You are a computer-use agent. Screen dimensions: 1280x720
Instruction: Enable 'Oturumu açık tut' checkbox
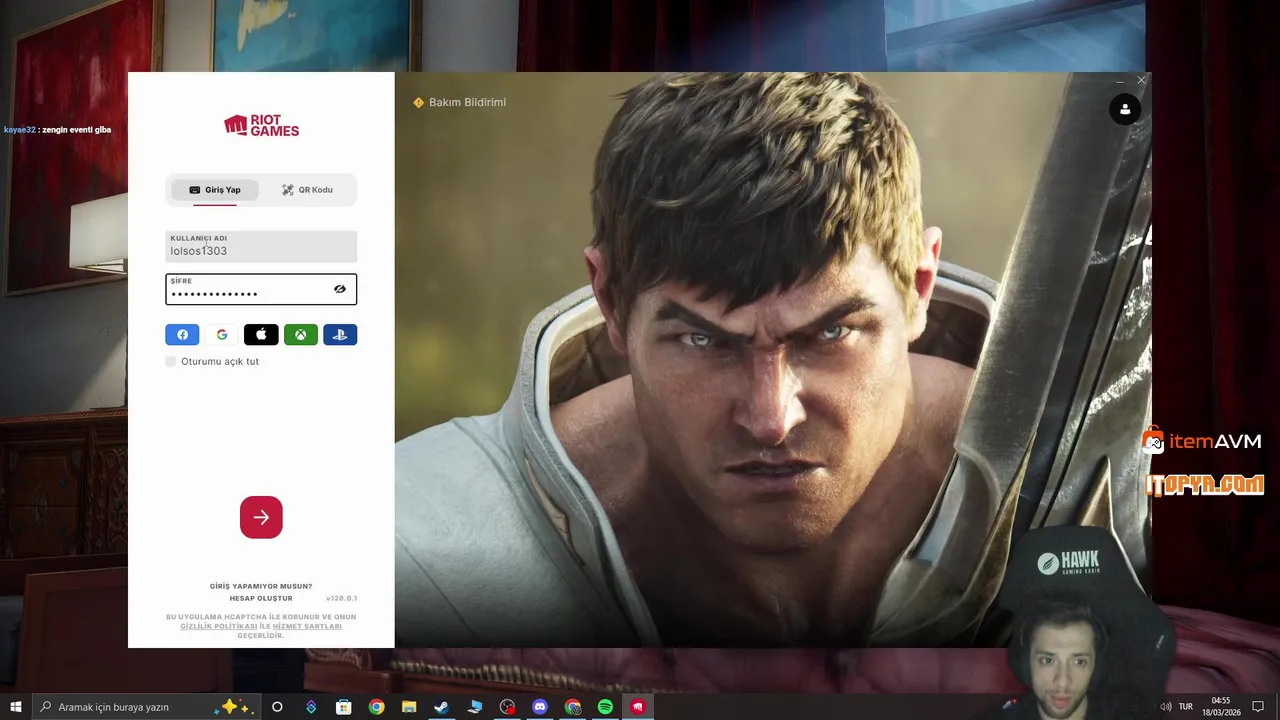point(171,361)
